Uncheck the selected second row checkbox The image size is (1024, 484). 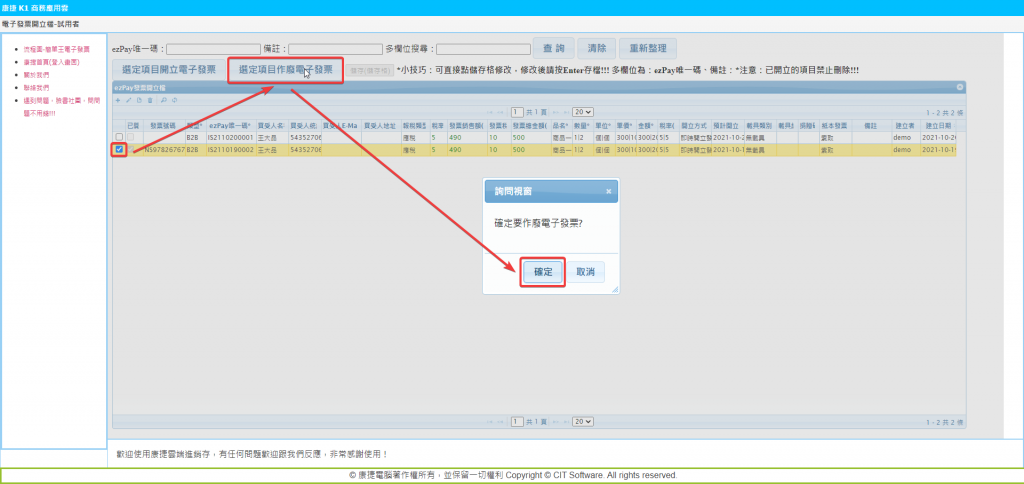tap(120, 149)
